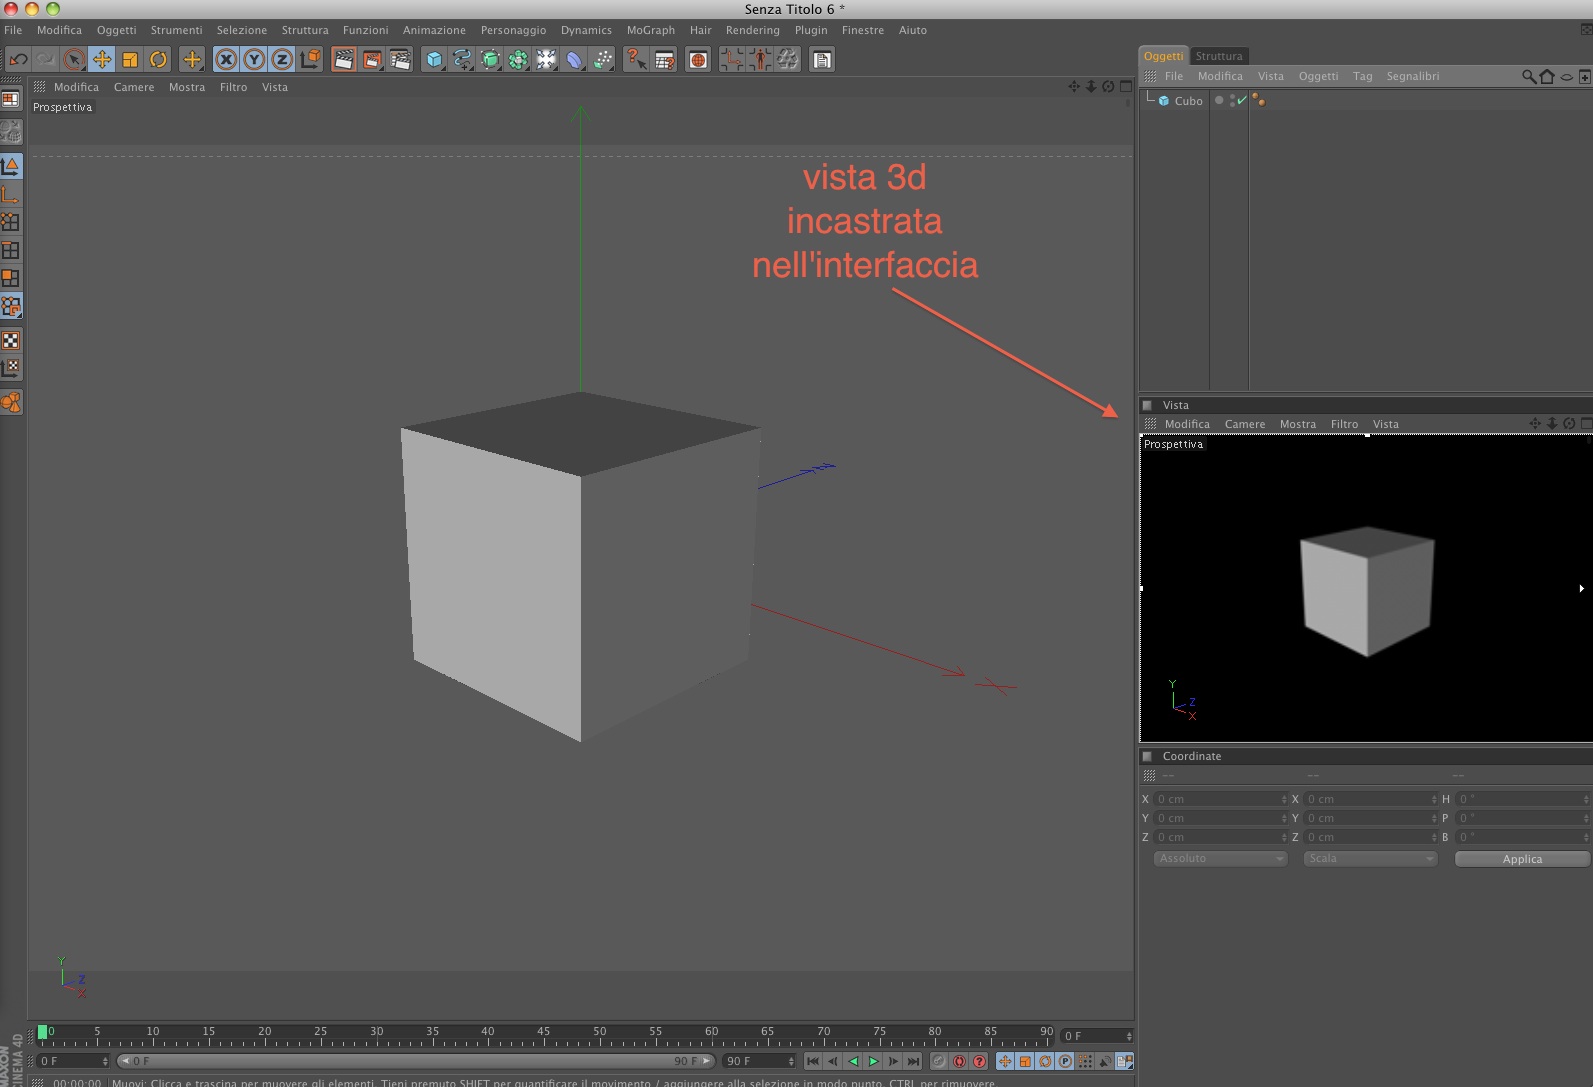This screenshot has width=1593, height=1087.
Task: Play animation forward with green arrow
Action: [873, 1061]
